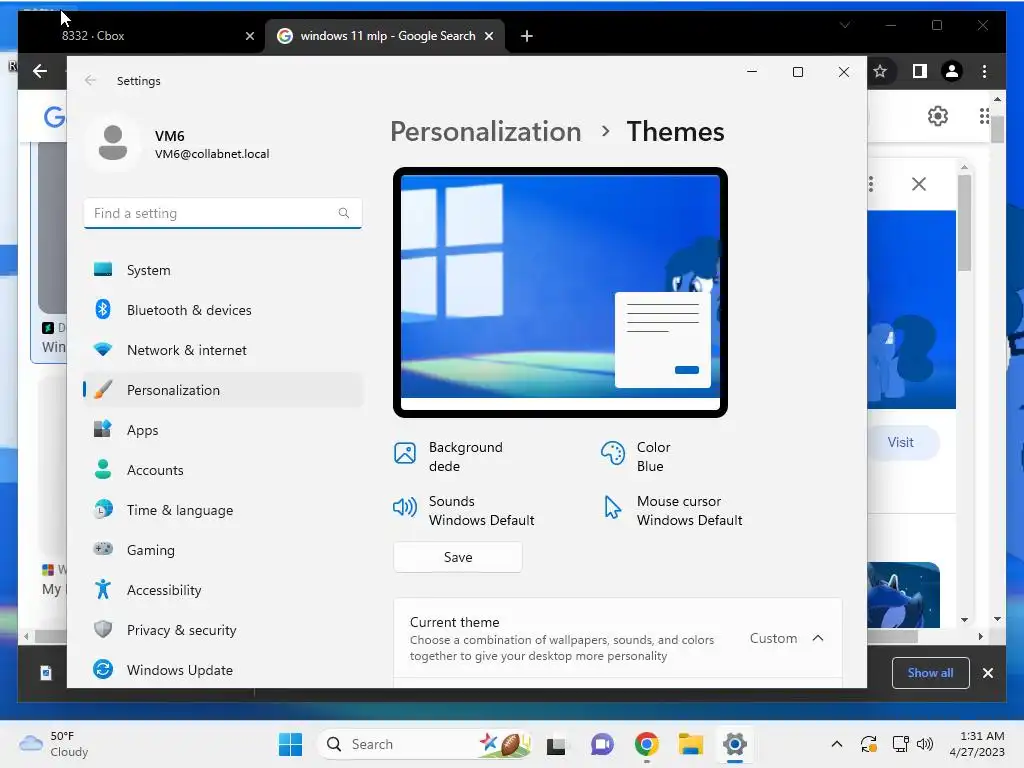1024x768 pixels.
Task: Open Google apps grid icon in Chrome
Action: click(985, 116)
